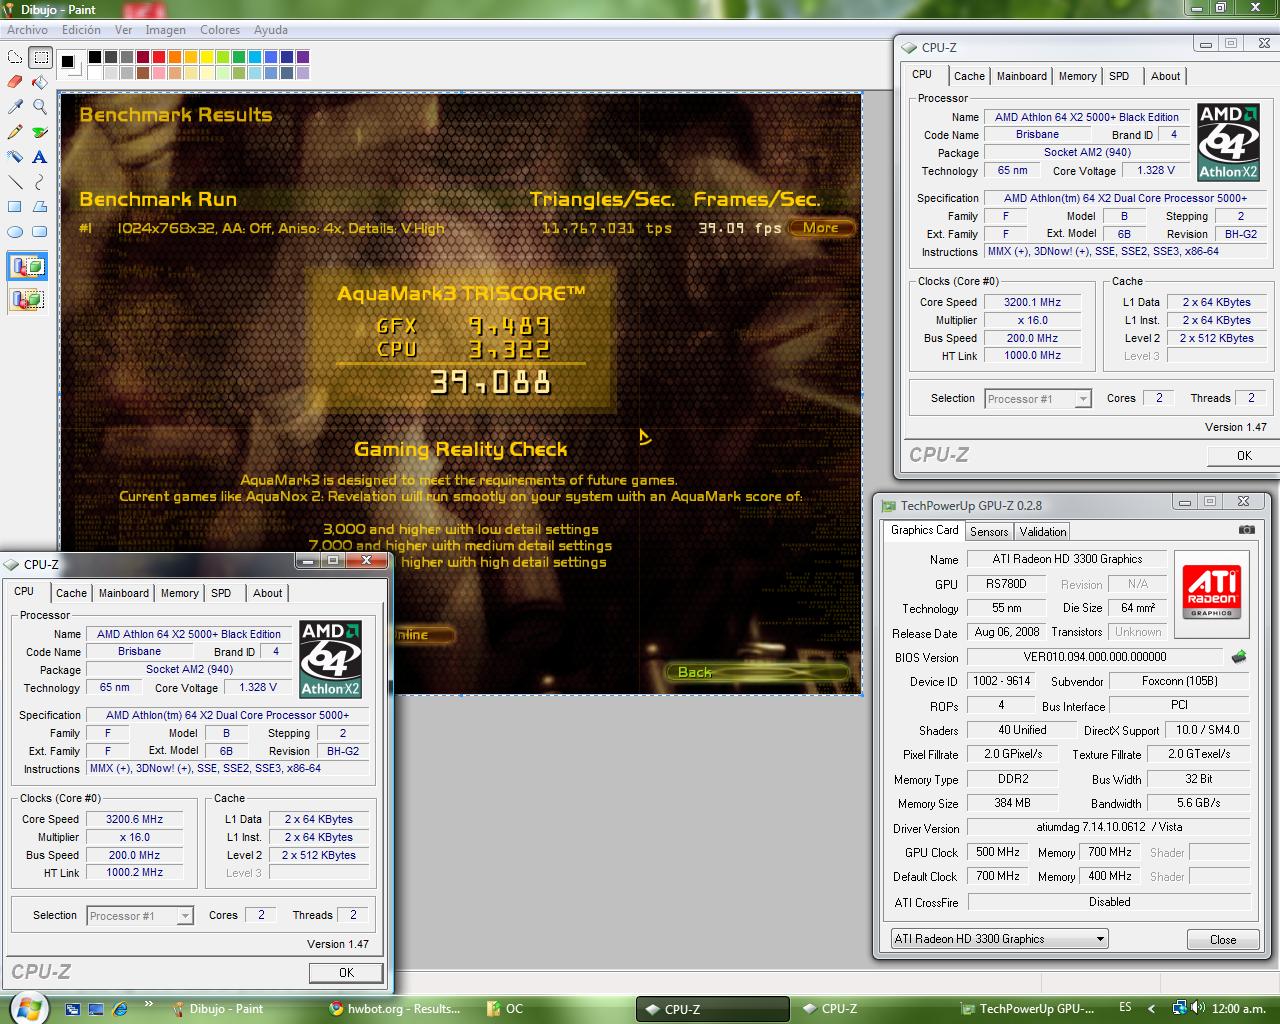The width and height of the screenshot is (1280, 1024).
Task: Activate the Pick color eyedropper tool
Action: coord(15,107)
